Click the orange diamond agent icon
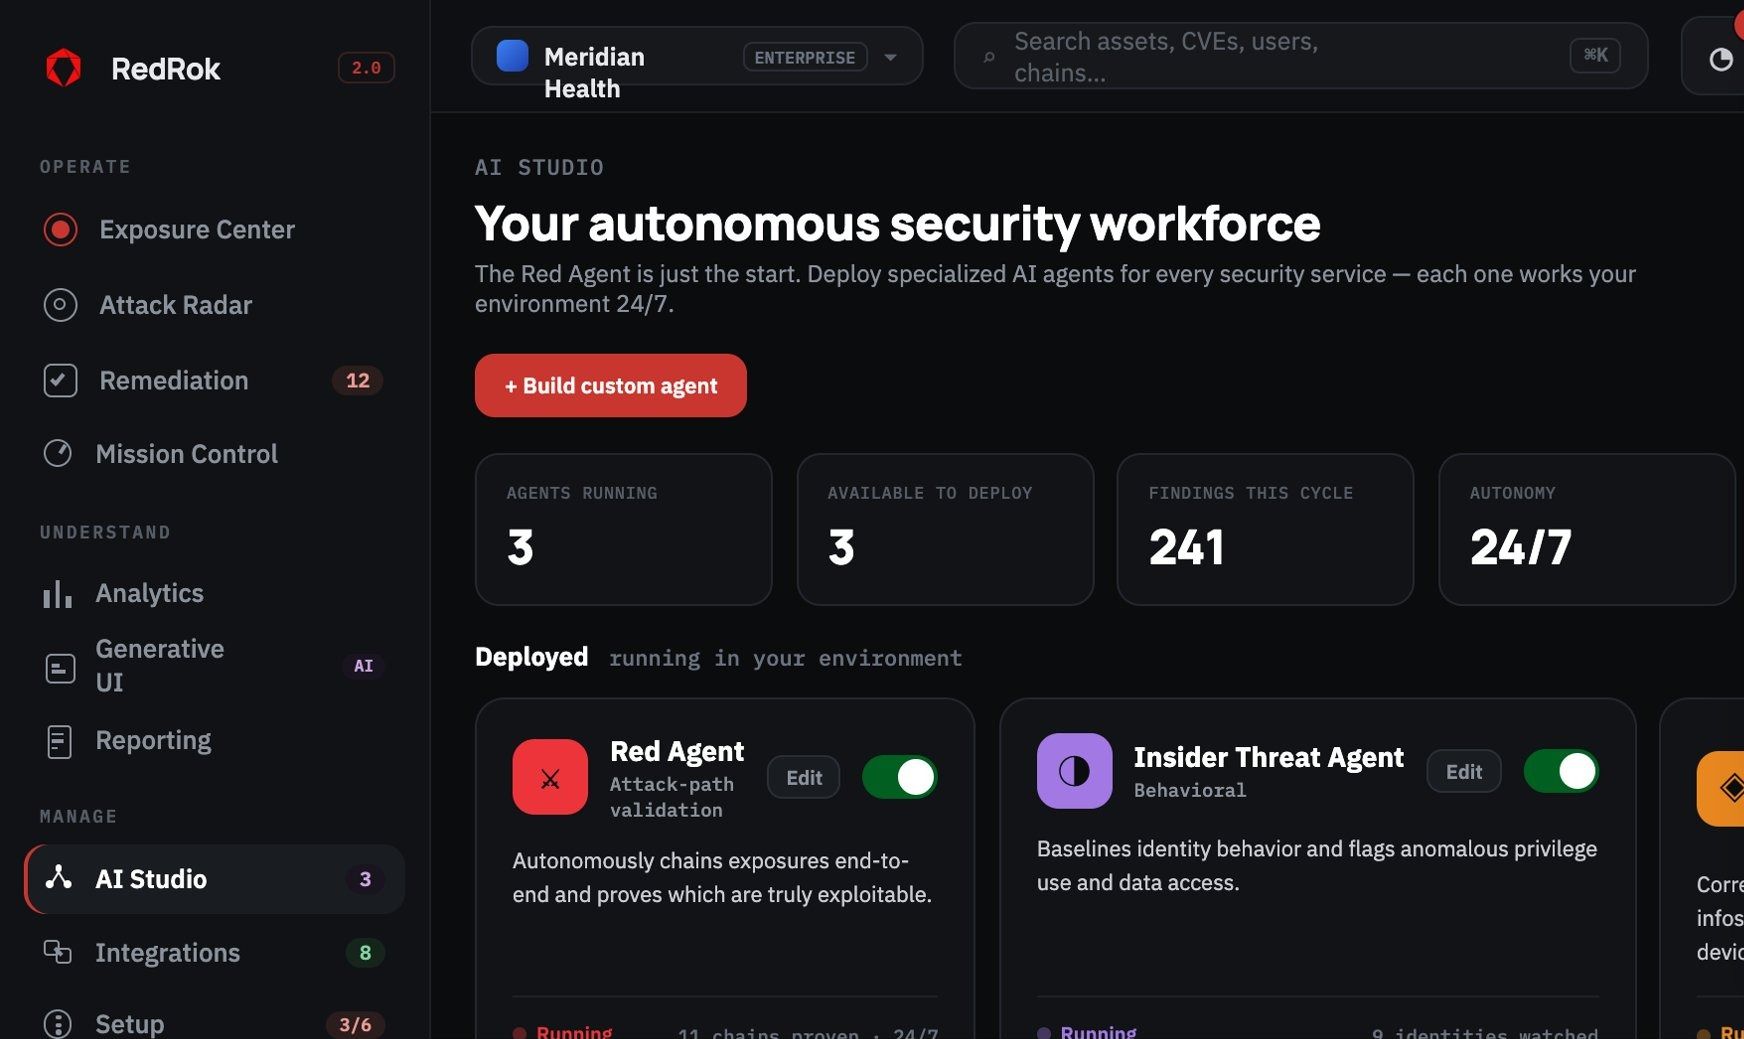Viewport: 1744px width, 1039px height. pos(1720,788)
